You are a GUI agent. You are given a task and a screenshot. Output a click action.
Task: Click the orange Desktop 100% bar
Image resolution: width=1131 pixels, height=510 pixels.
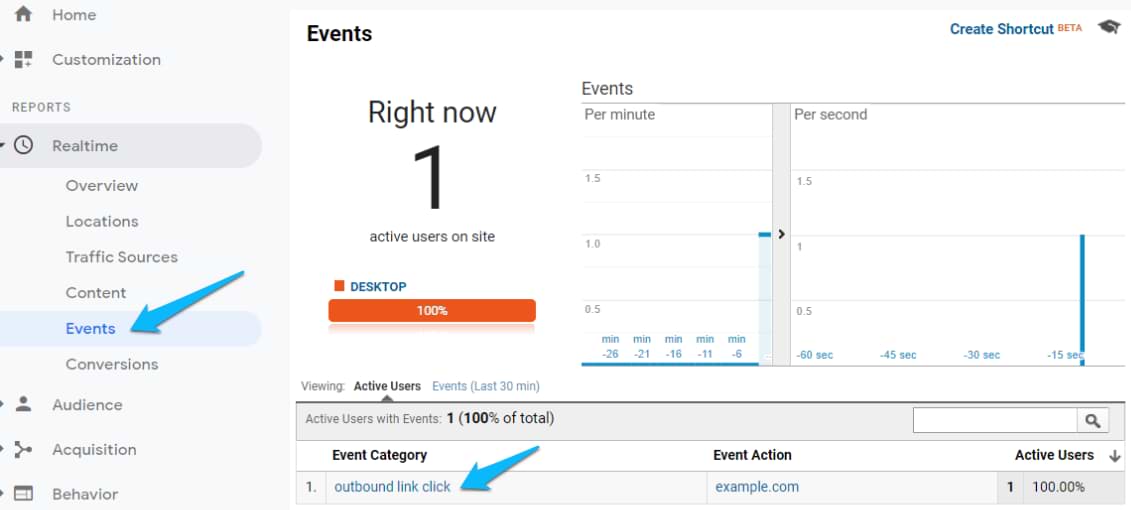point(432,311)
